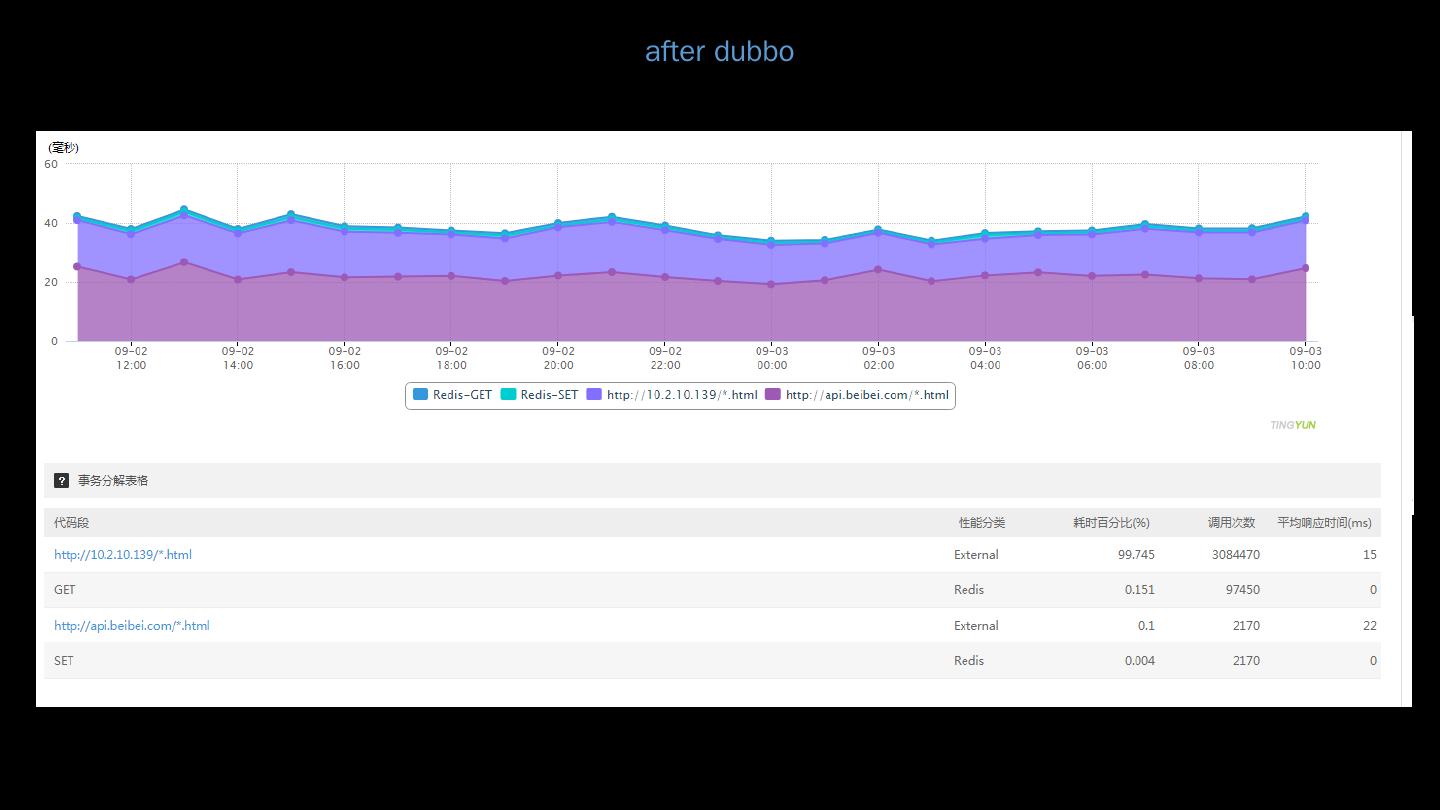This screenshot has width=1440, height=810.
Task: Sort by the 性能分类 column header
Action: pyautogui.click(x=981, y=522)
